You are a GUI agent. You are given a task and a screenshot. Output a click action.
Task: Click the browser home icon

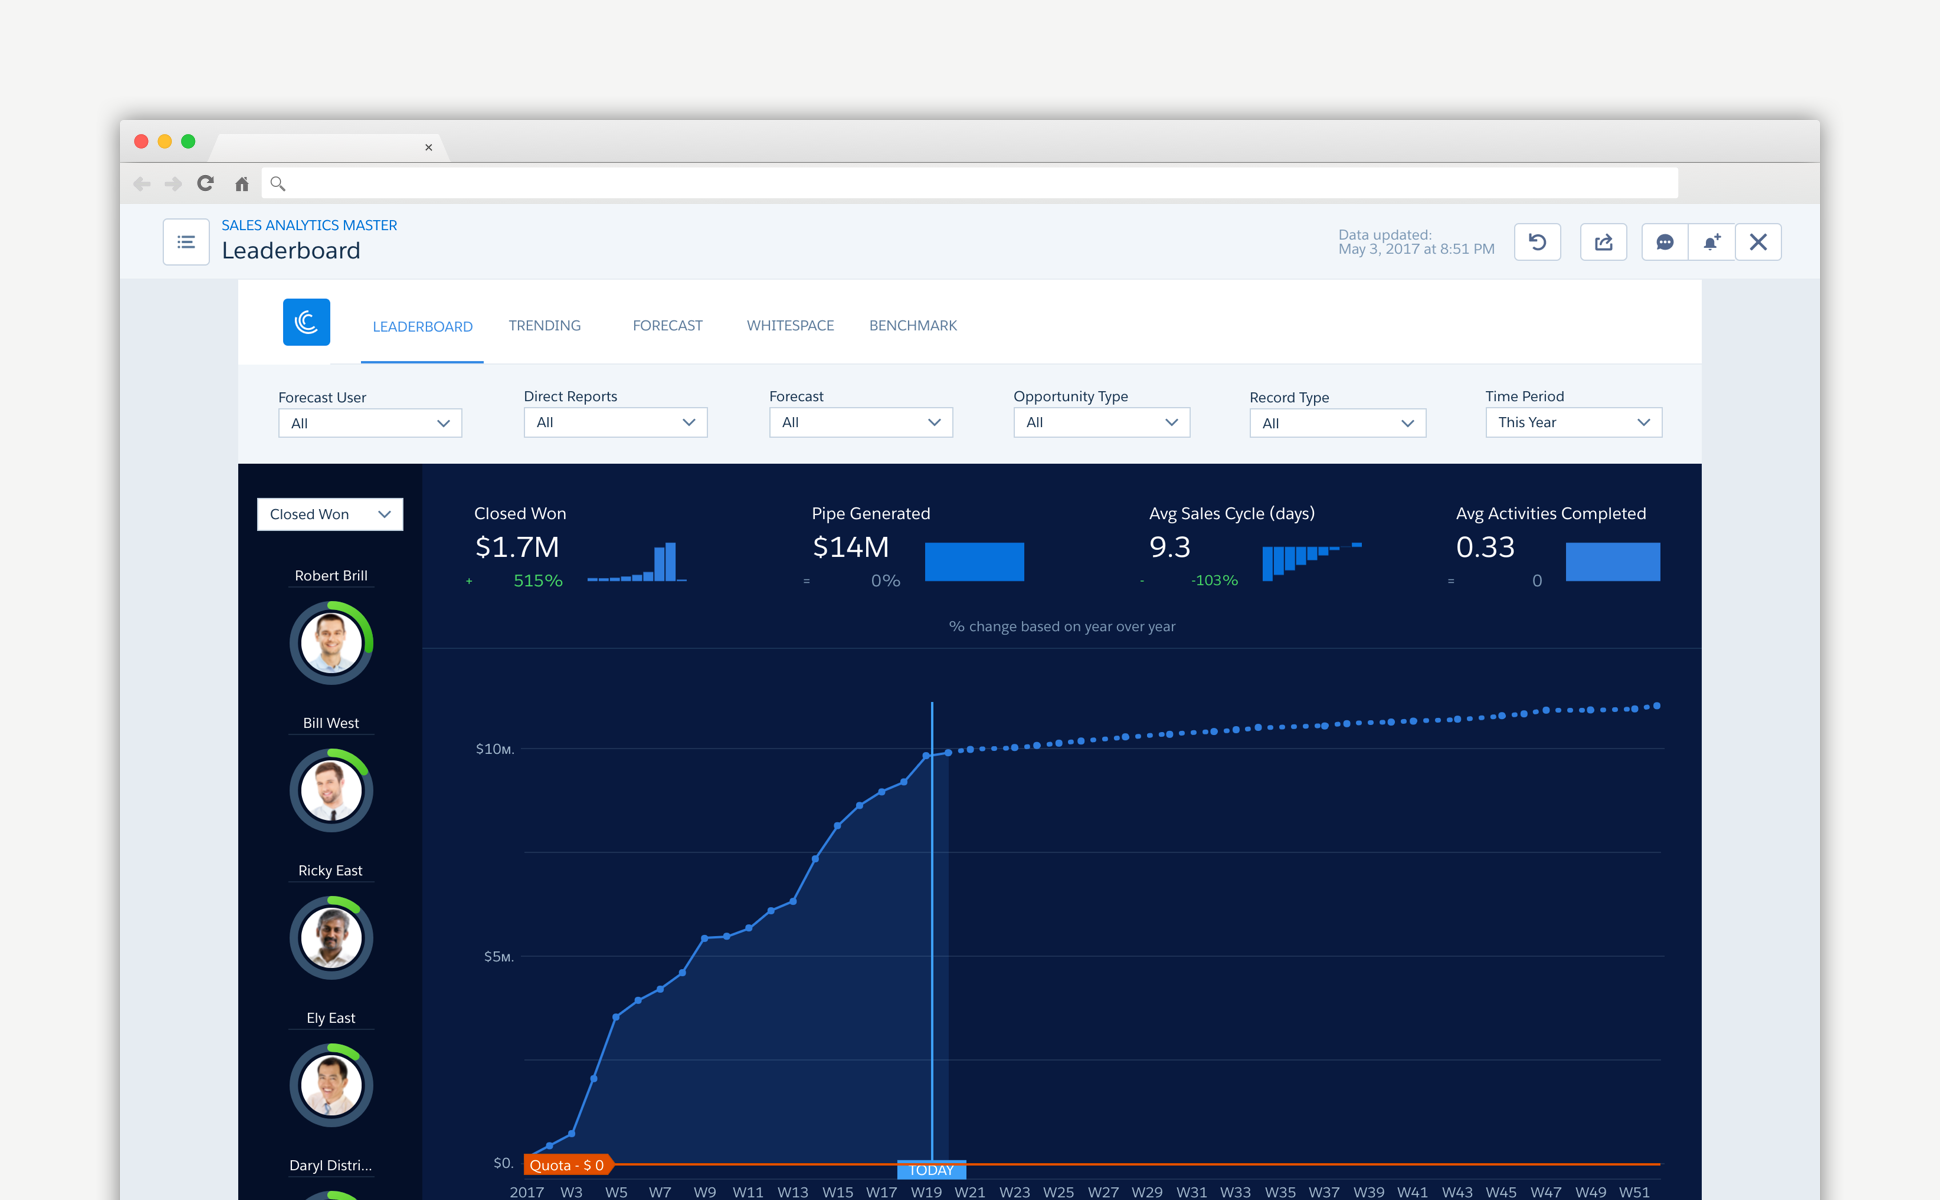pos(242,183)
